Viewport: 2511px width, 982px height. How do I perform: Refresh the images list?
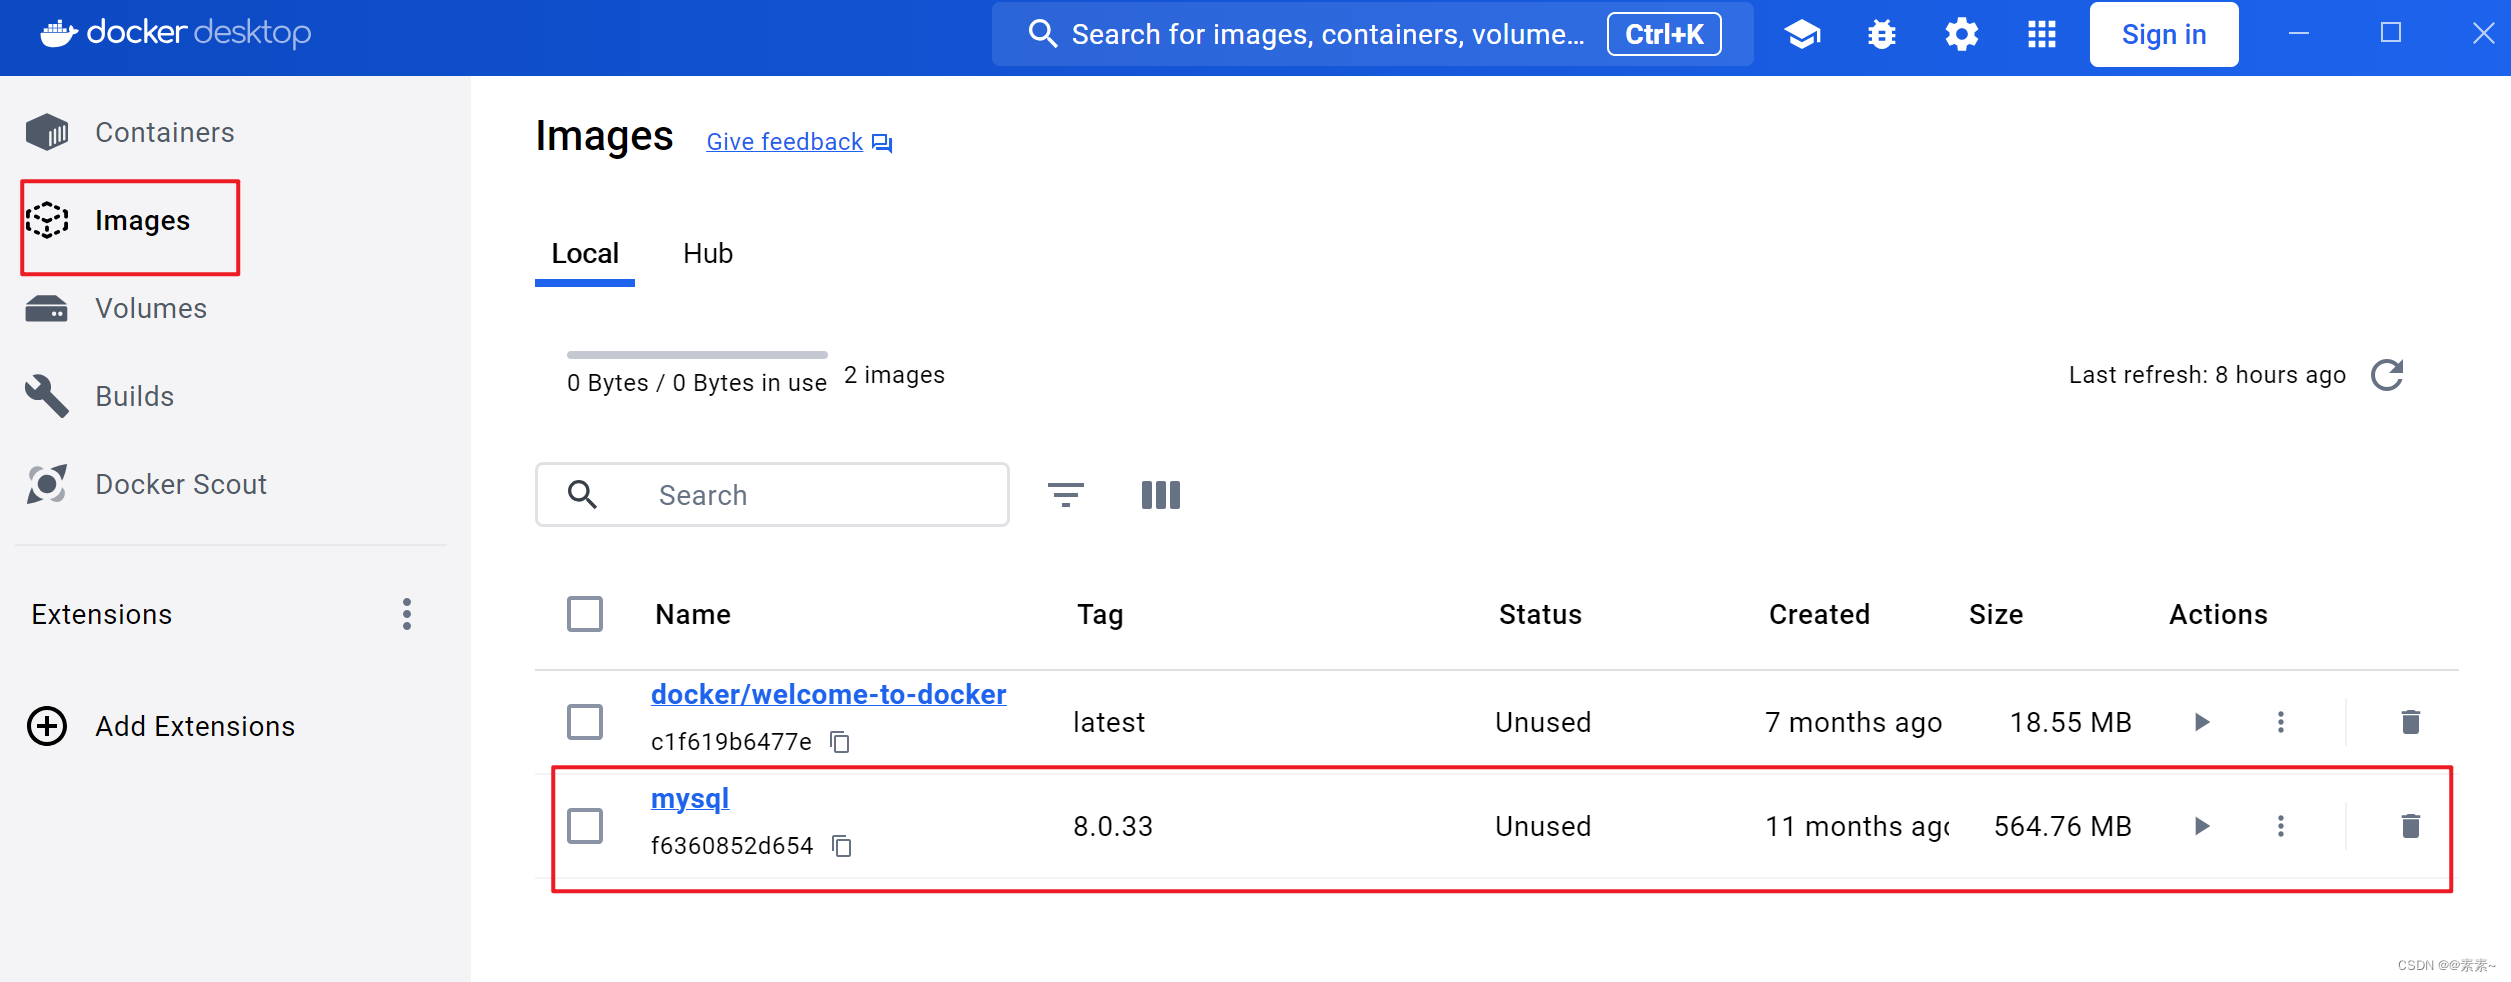[x=2387, y=375]
